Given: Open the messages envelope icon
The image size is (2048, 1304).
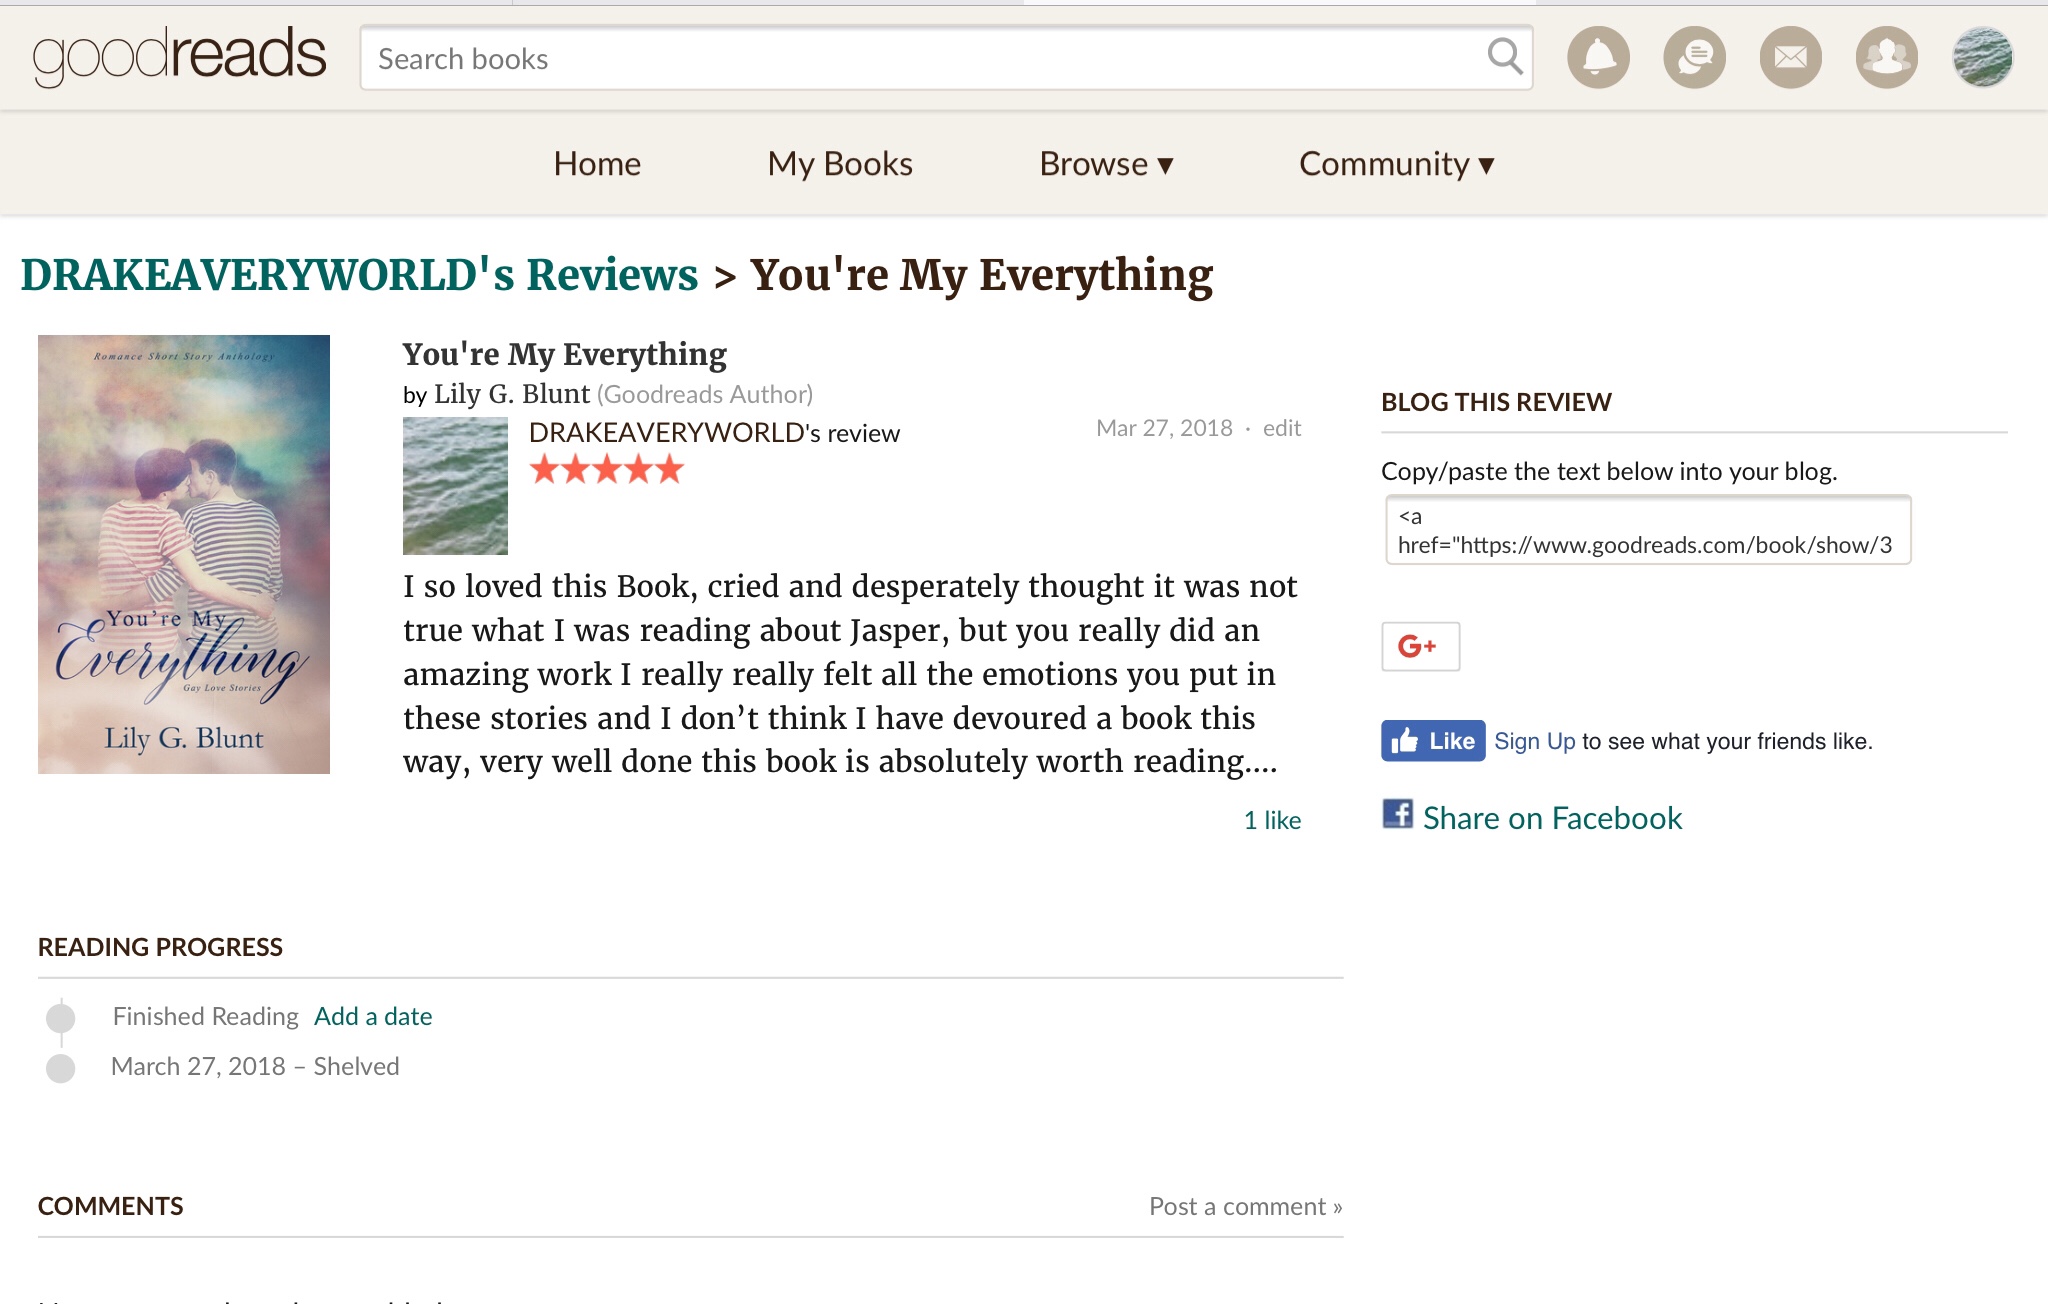Looking at the screenshot, I should 1790,58.
